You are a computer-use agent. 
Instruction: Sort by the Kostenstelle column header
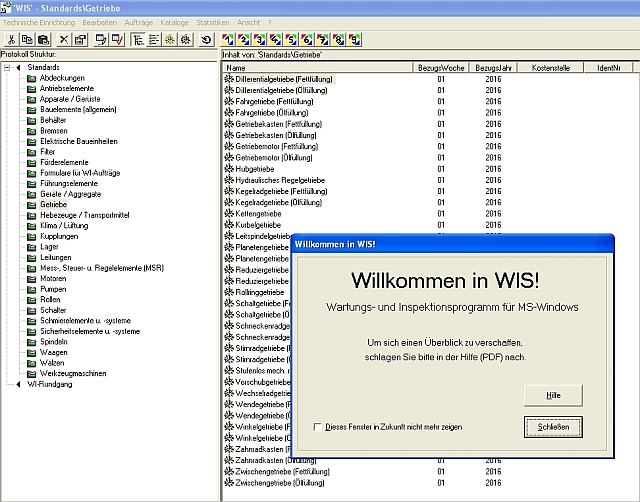(x=551, y=68)
